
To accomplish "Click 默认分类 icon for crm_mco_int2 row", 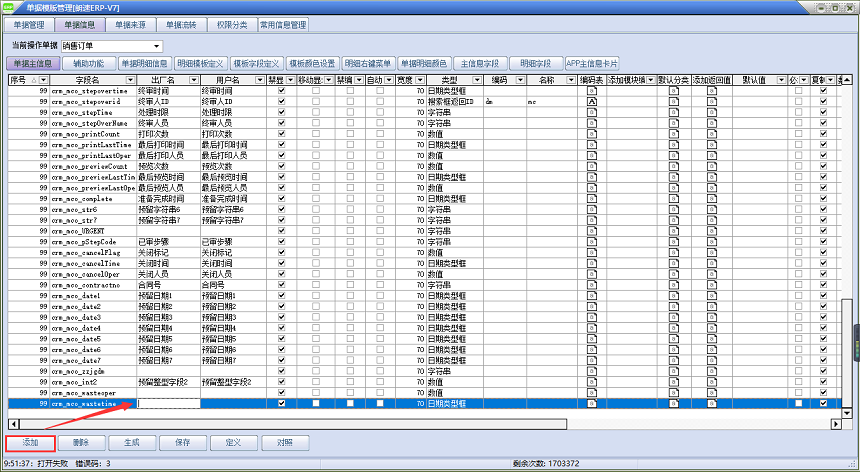I will [x=674, y=382].
